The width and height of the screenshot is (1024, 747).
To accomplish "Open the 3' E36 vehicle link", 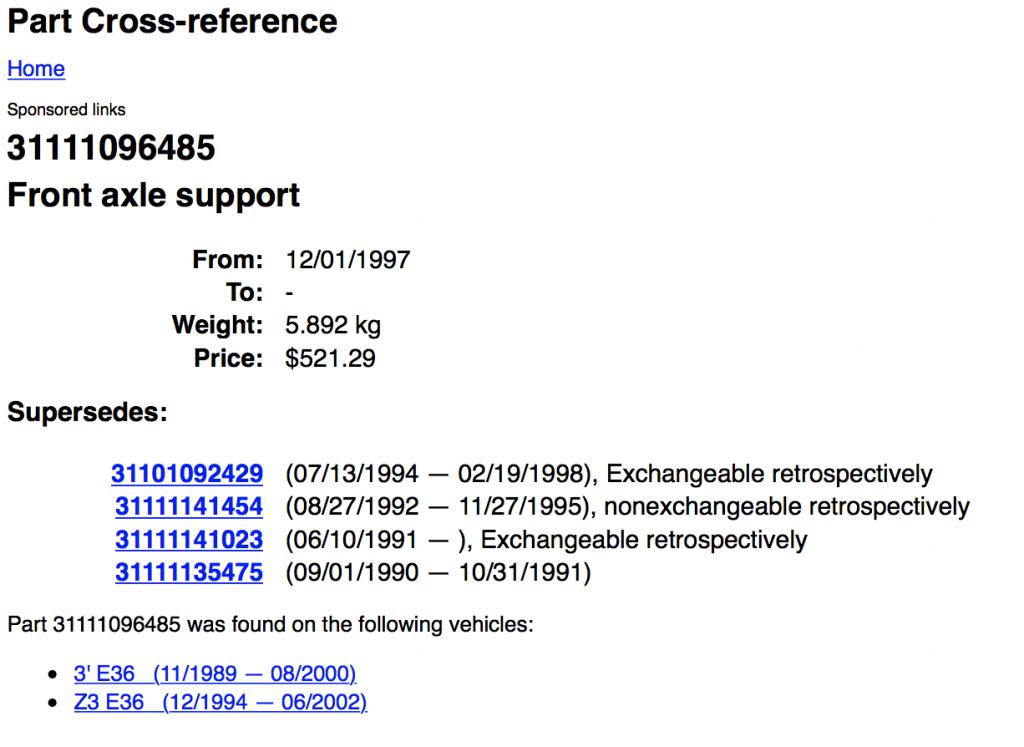I will [x=215, y=674].
